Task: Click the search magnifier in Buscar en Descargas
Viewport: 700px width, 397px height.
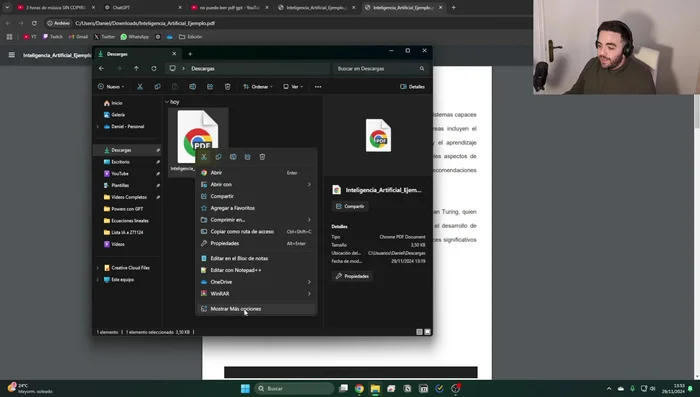Action: [422, 68]
